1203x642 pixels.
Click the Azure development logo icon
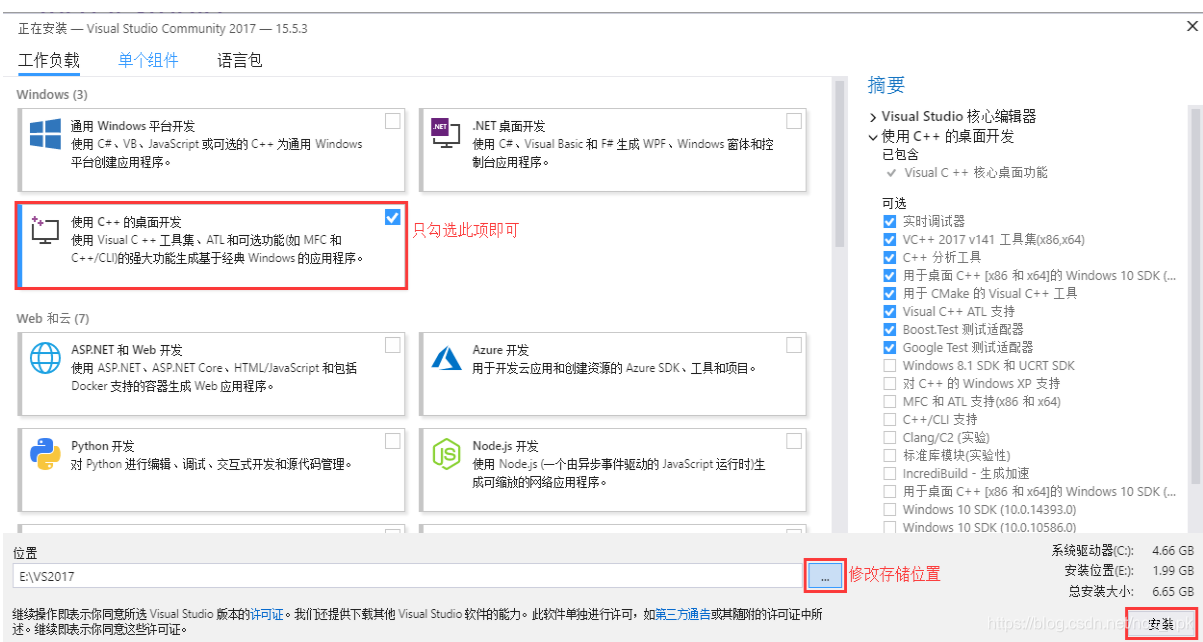point(445,358)
